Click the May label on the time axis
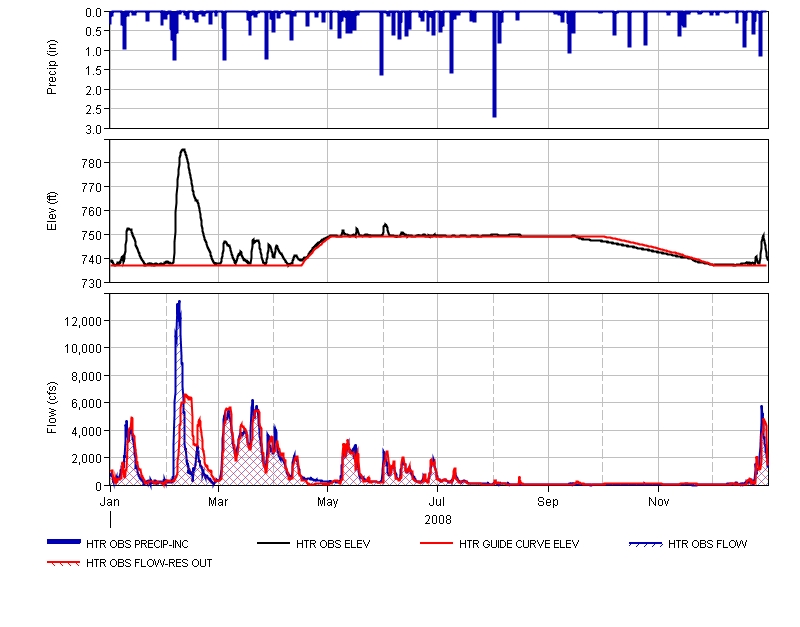 [328, 502]
